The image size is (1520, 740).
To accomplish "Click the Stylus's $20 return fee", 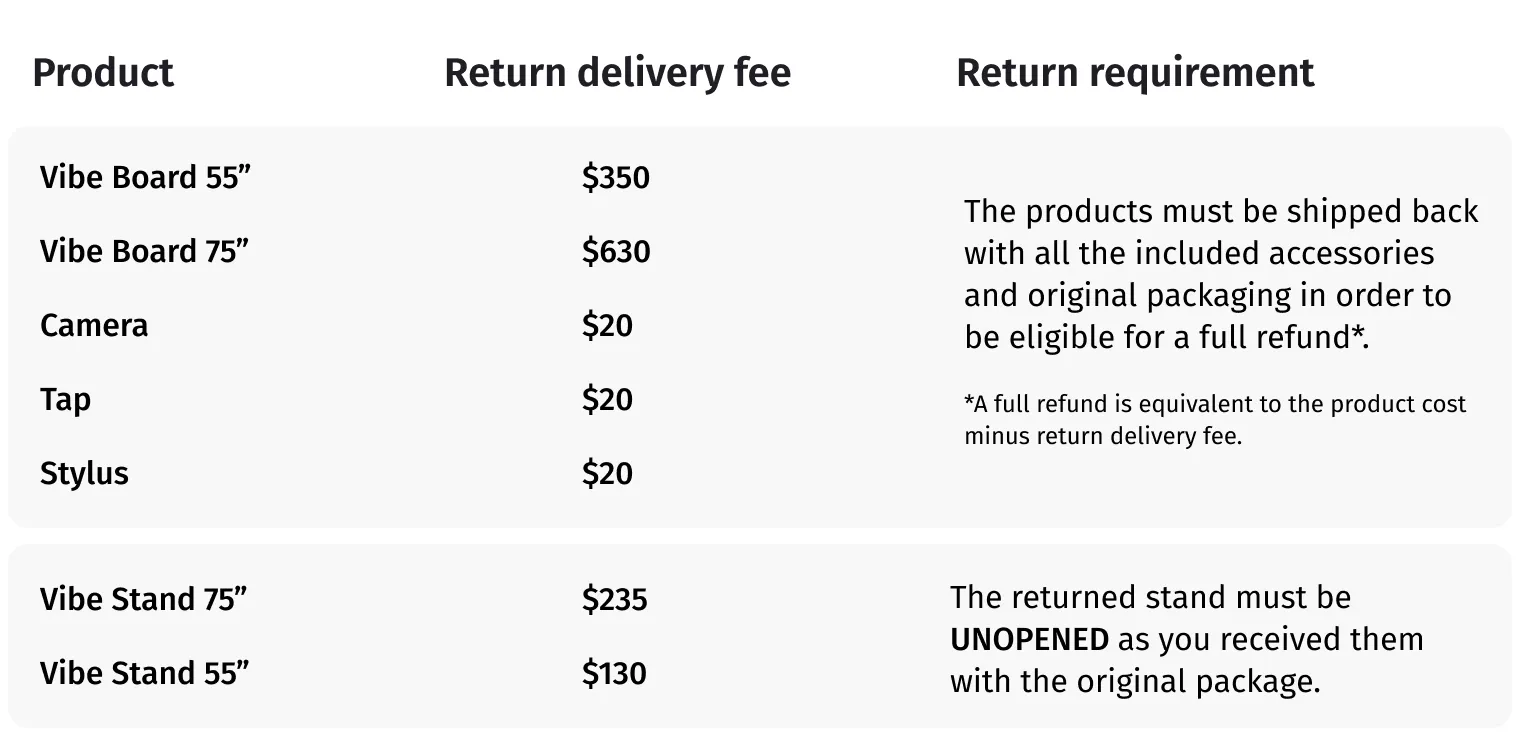I will [607, 473].
